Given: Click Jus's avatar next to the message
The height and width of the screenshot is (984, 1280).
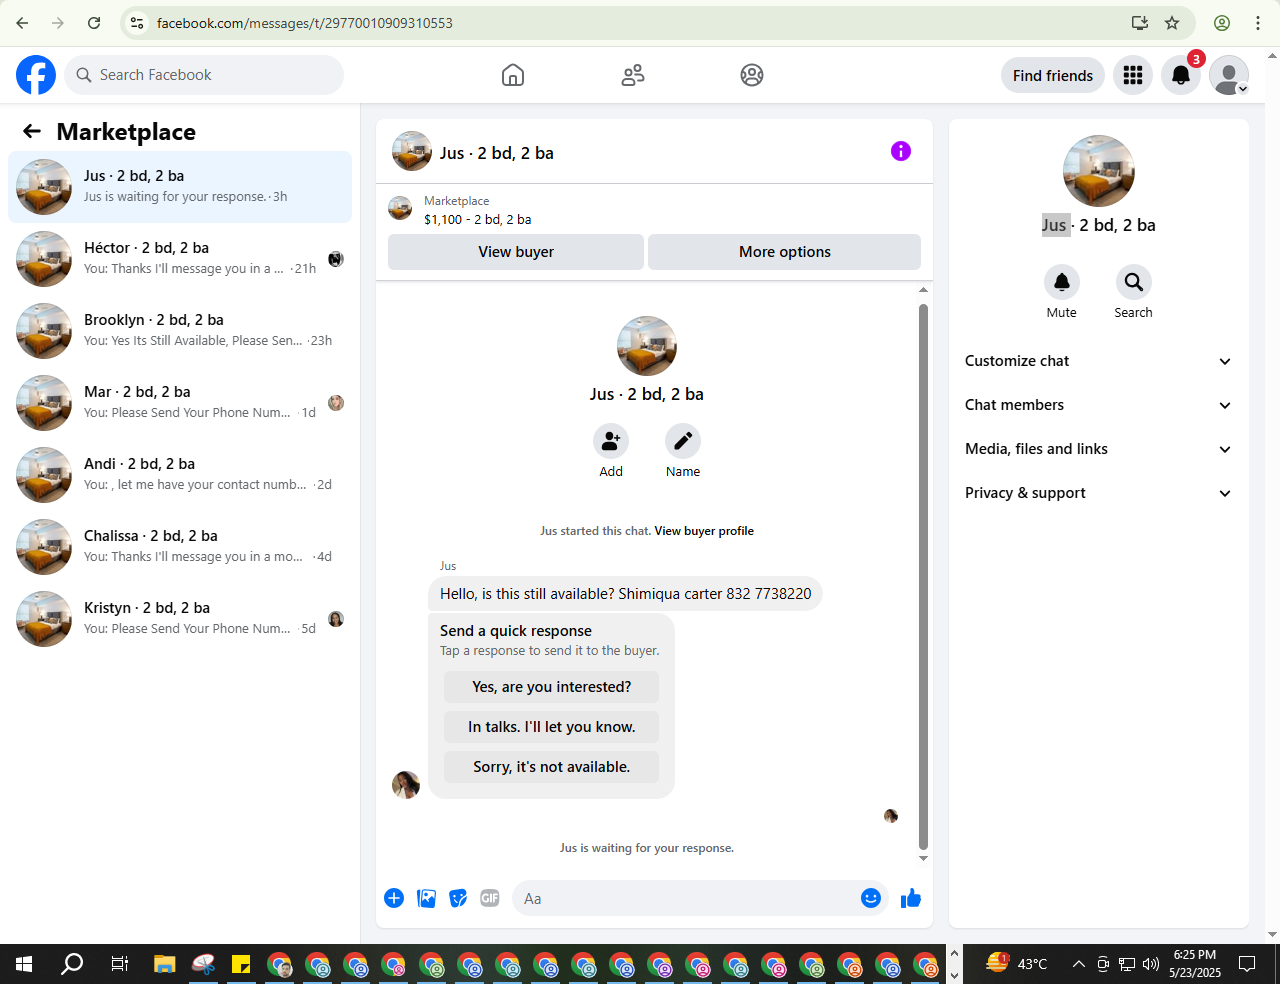Looking at the screenshot, I should pos(406,785).
